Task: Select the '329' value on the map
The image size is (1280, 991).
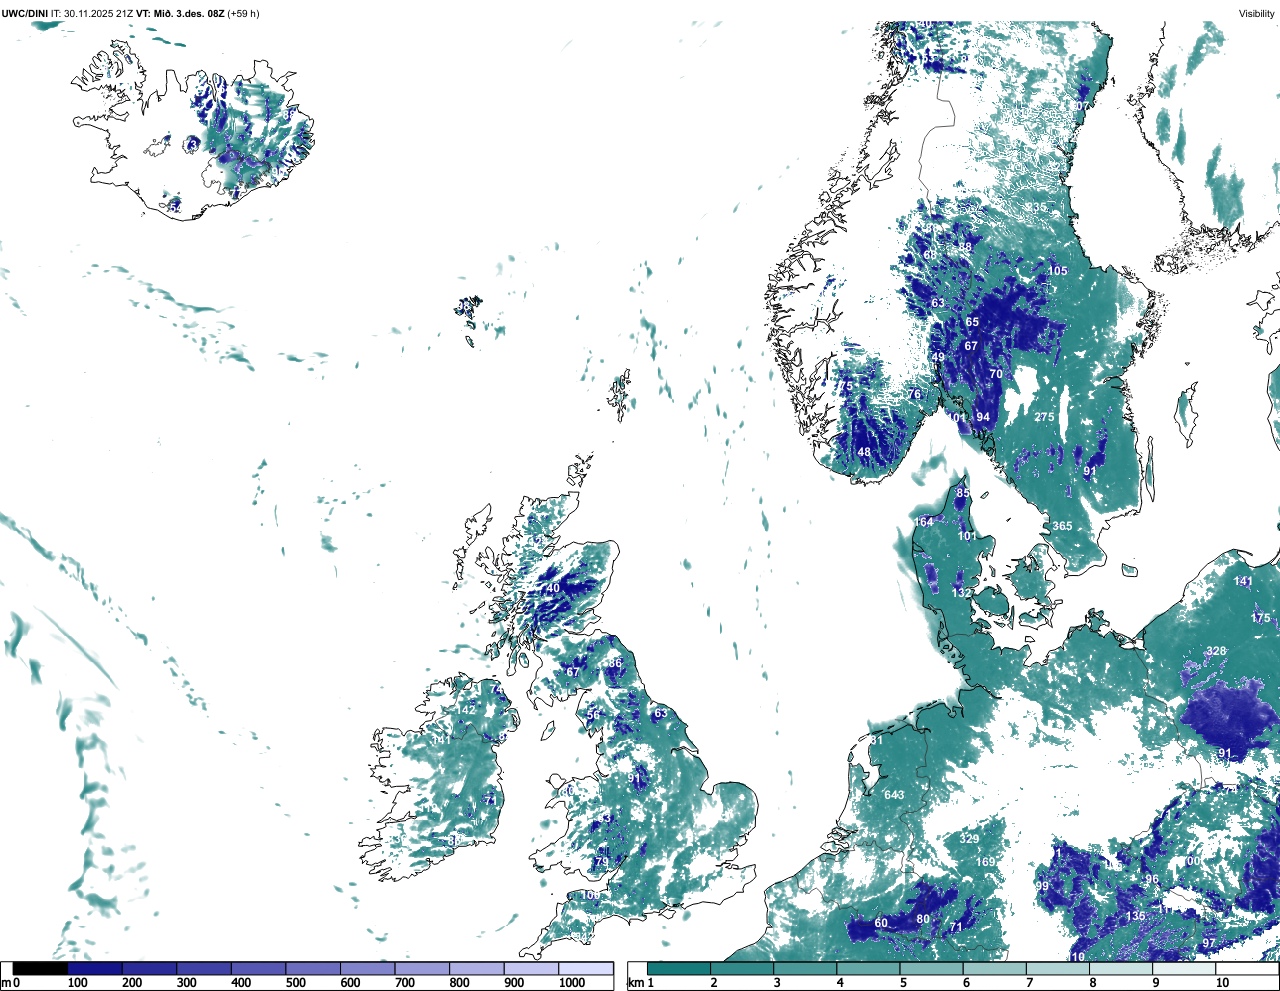Action: pyautogui.click(x=969, y=839)
